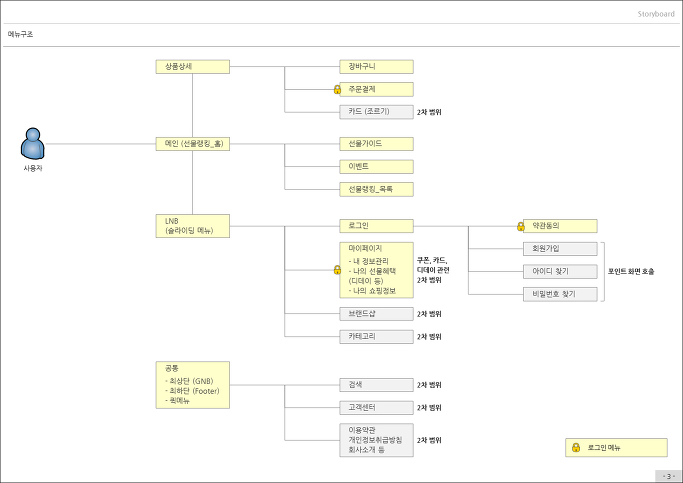683x483 pixels.
Task: Click the 이벤트 box
Action: point(376,166)
